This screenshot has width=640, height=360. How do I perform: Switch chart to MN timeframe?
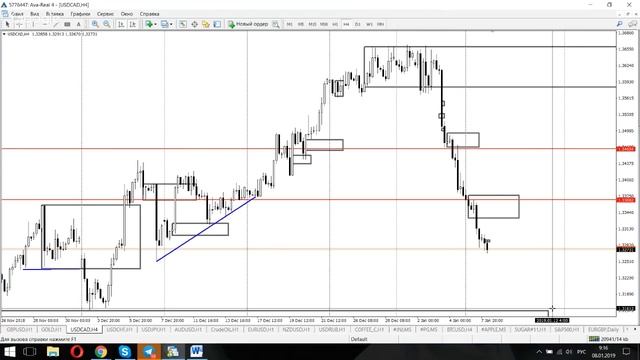pos(380,24)
